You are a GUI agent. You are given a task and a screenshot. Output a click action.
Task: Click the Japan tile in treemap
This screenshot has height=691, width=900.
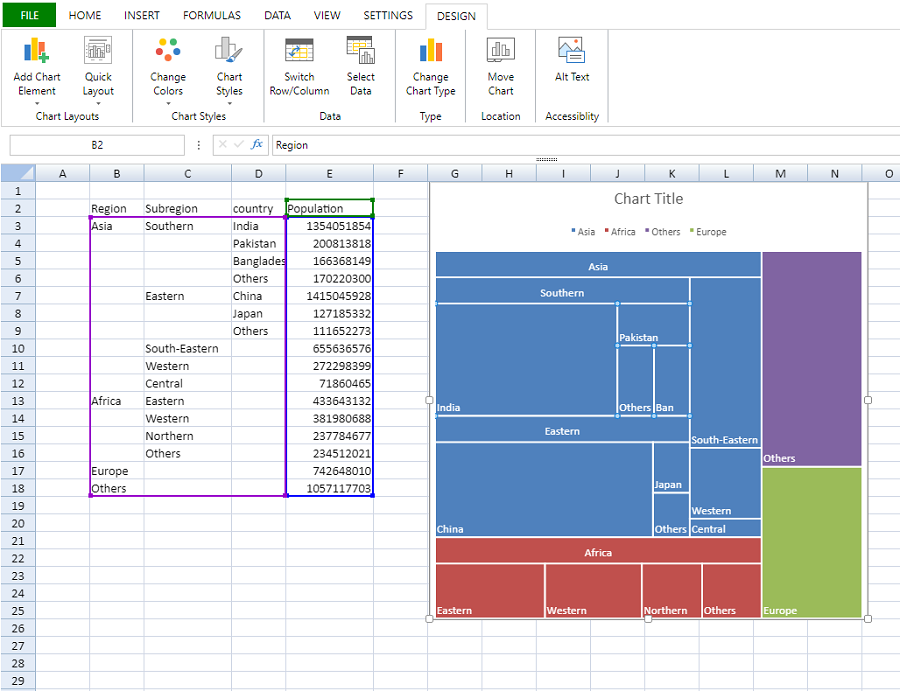tap(671, 467)
